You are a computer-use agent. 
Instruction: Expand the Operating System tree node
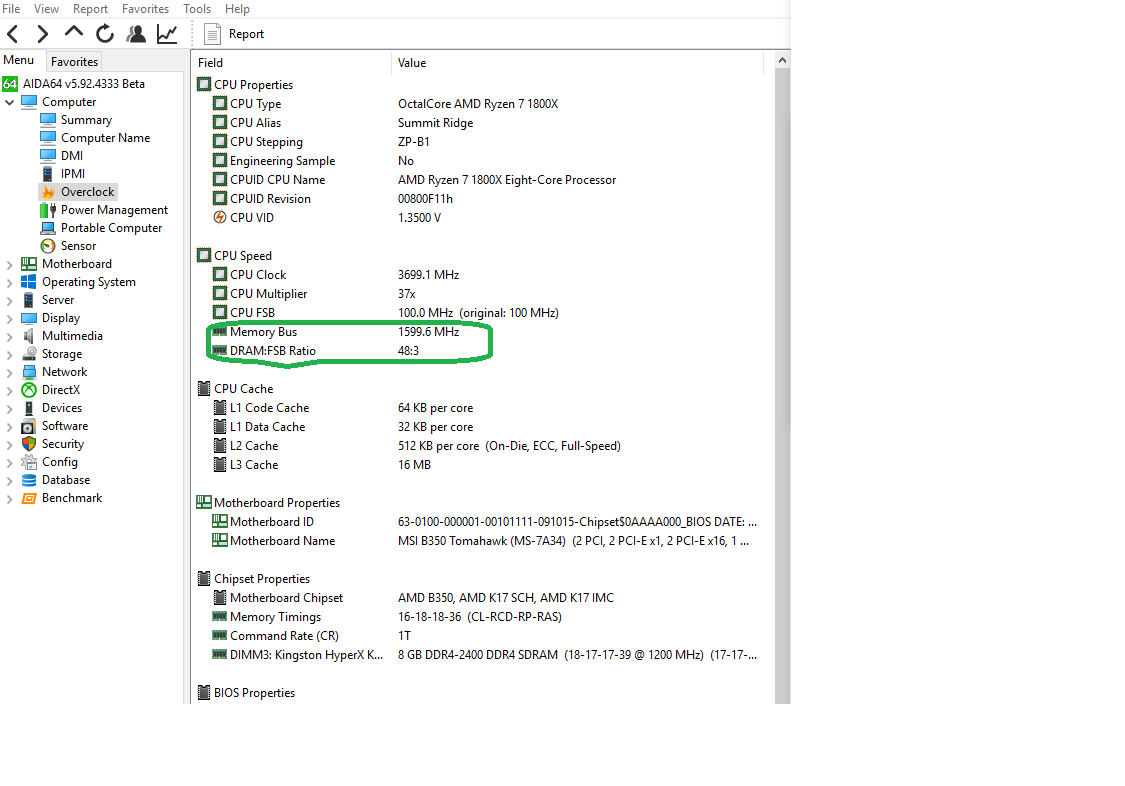[9, 283]
